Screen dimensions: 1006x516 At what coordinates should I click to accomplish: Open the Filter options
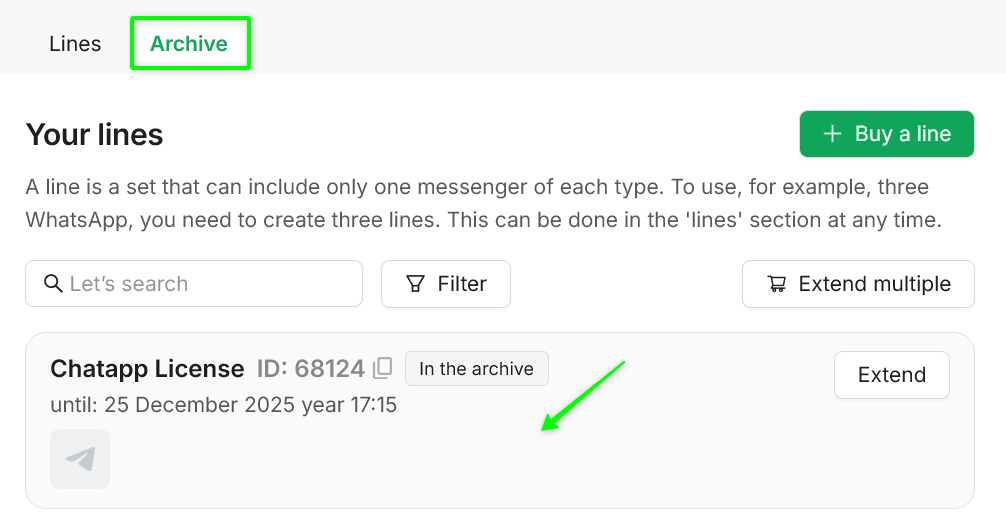[x=446, y=284]
